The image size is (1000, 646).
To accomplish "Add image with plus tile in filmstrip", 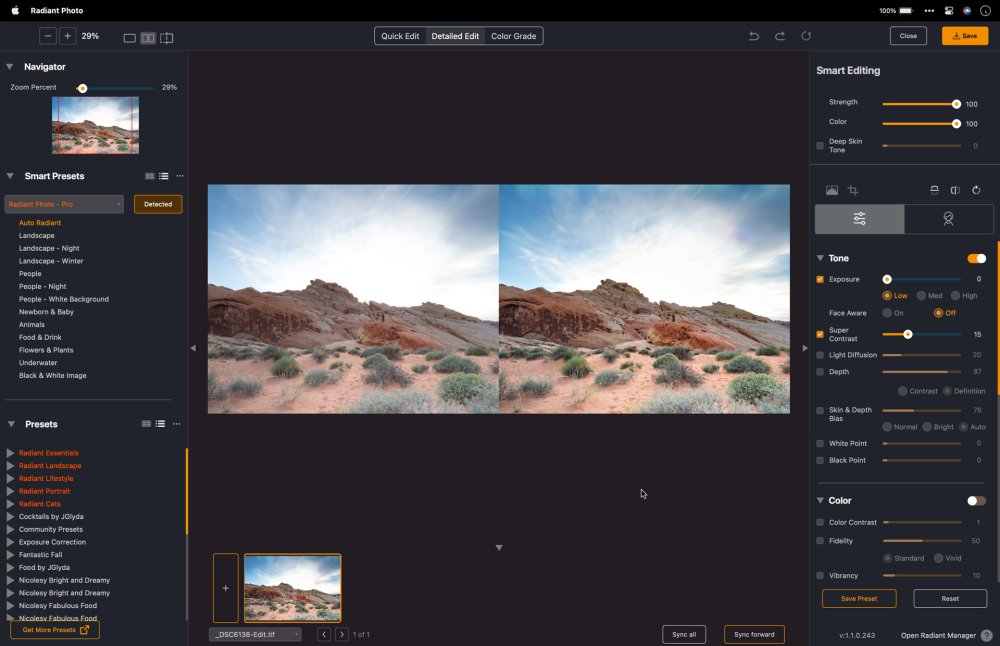I will [x=226, y=588].
